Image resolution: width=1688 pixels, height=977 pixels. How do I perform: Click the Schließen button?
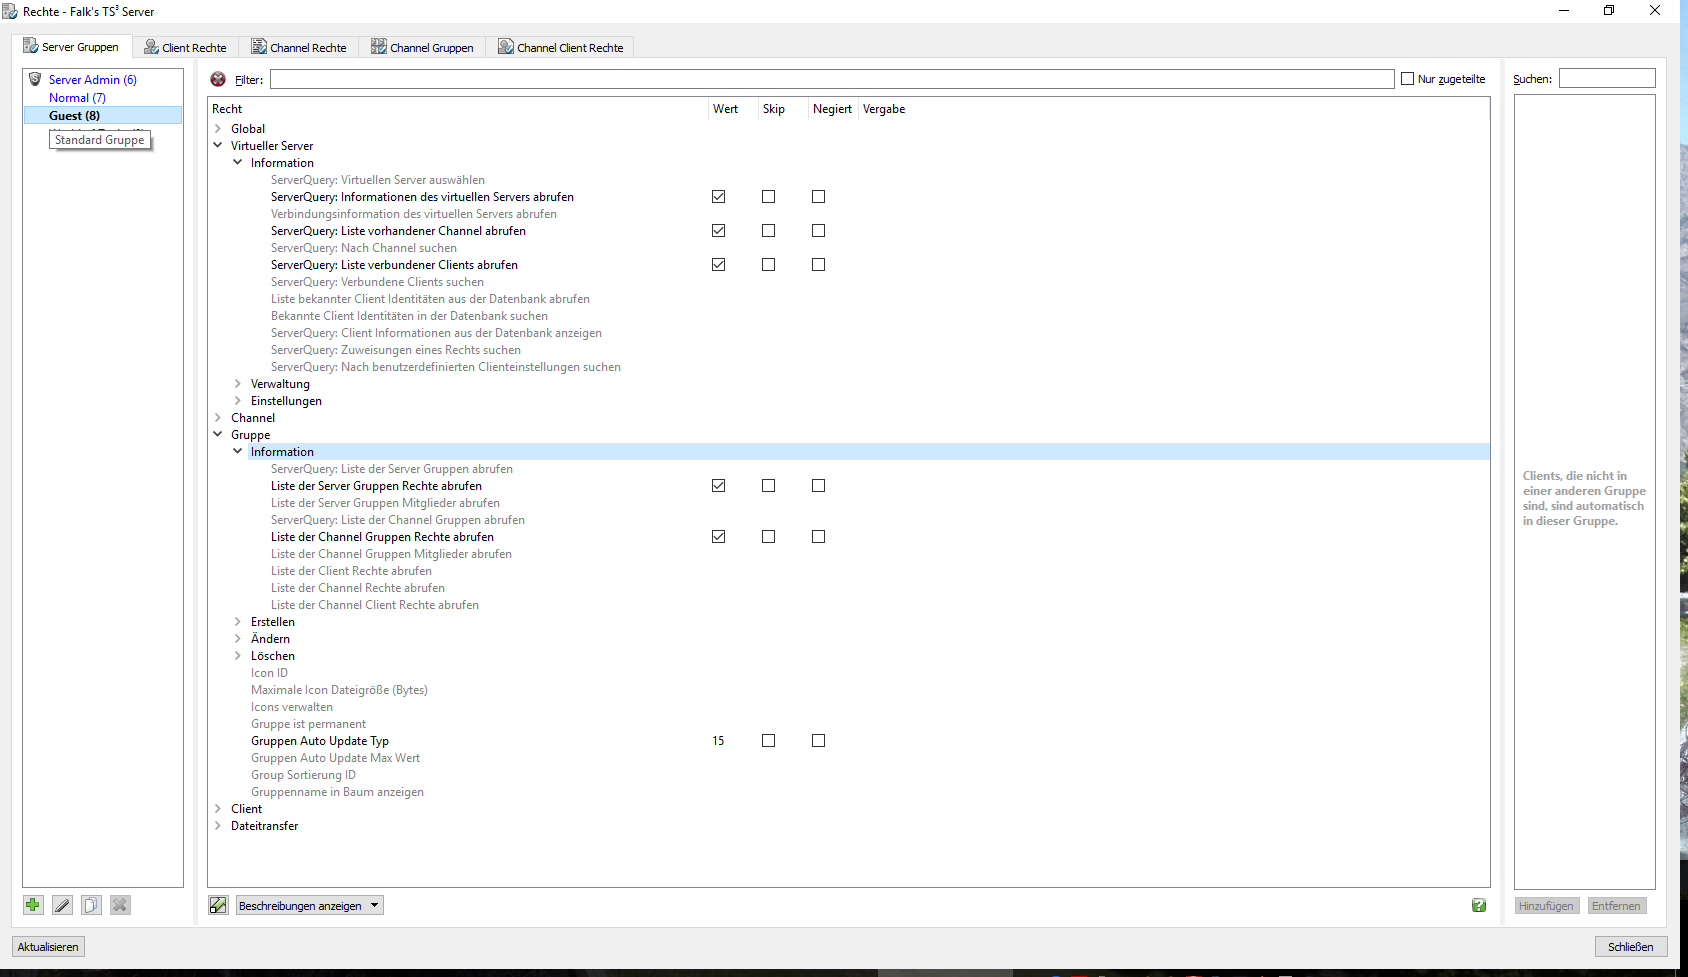(x=1630, y=947)
